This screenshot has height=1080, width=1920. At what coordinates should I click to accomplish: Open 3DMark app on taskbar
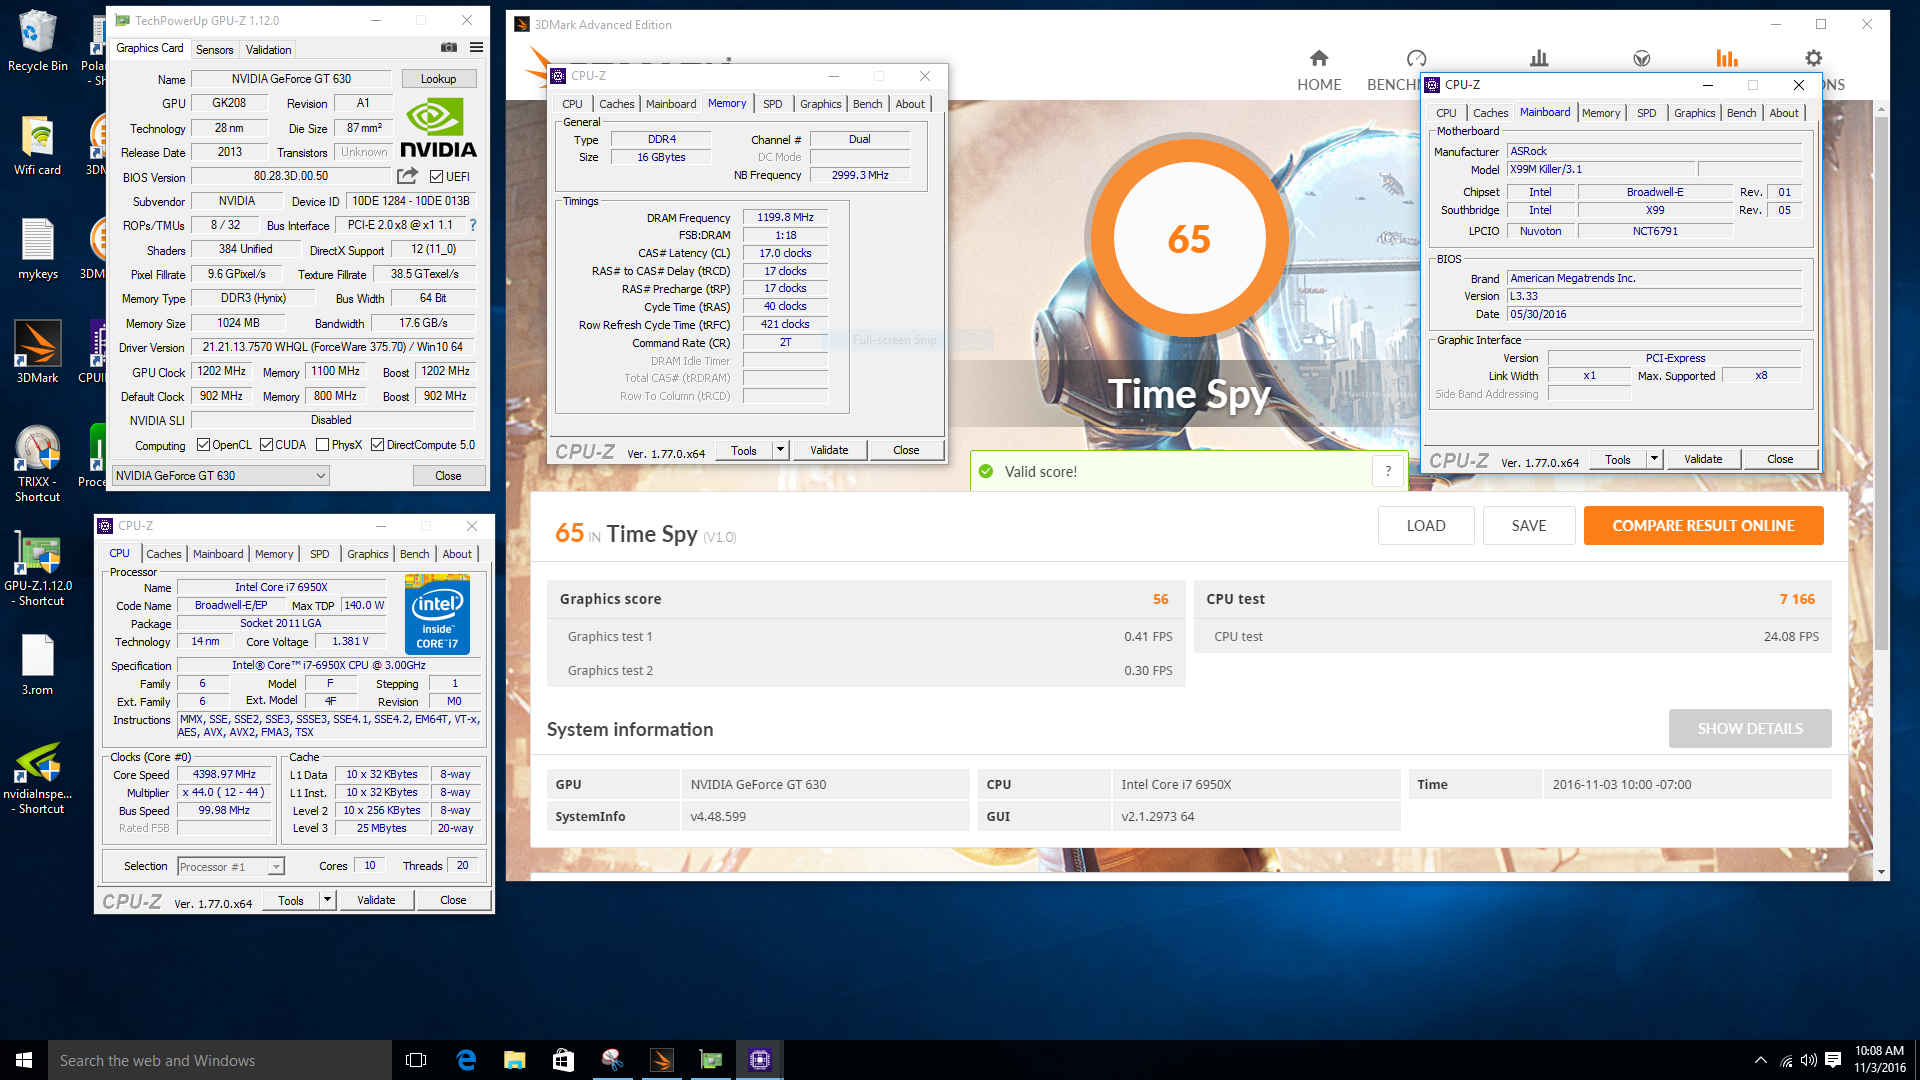coord(661,1060)
